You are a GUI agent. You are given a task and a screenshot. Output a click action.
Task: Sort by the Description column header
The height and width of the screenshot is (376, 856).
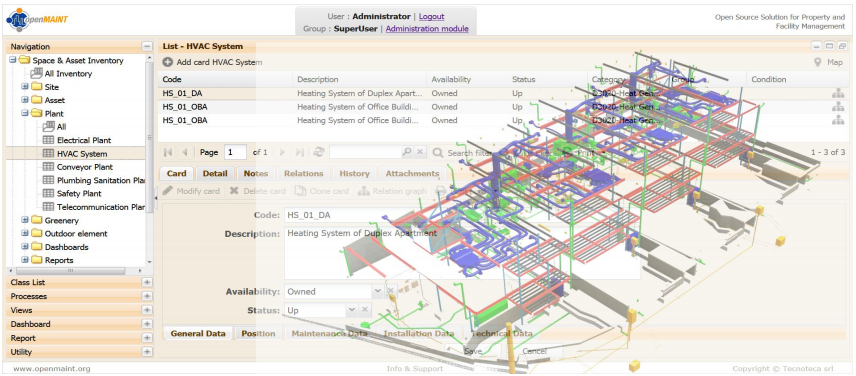(360, 79)
